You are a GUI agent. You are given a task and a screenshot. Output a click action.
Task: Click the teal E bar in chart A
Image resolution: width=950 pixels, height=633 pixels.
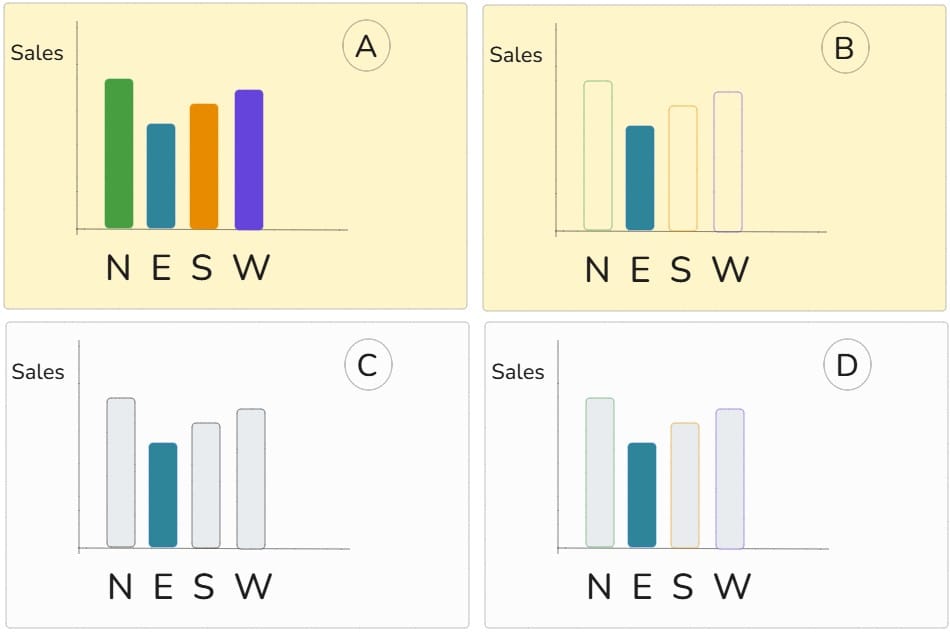[161, 176]
